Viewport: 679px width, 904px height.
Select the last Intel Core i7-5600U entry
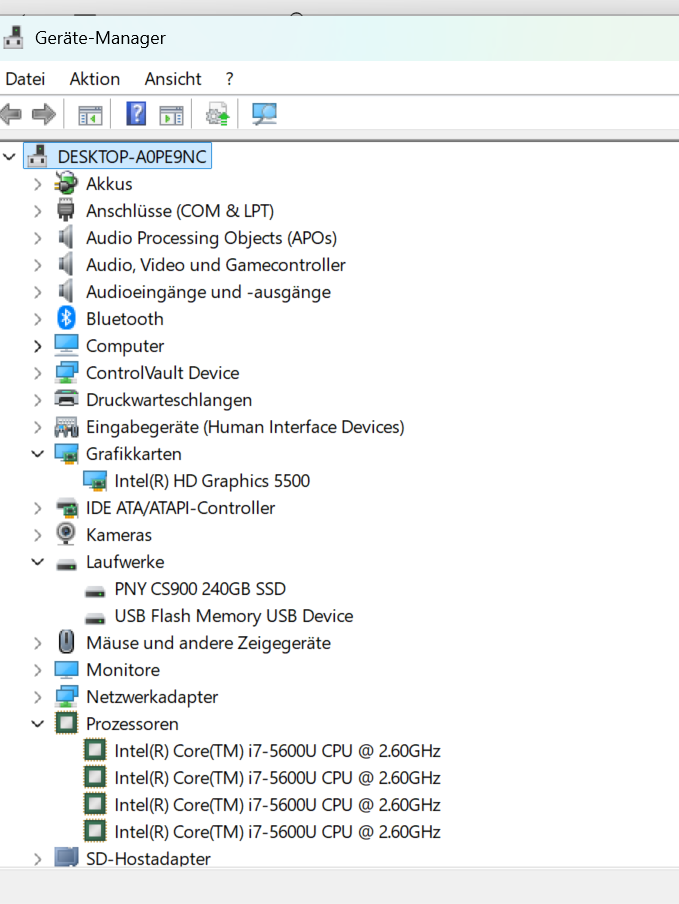[x=277, y=831]
